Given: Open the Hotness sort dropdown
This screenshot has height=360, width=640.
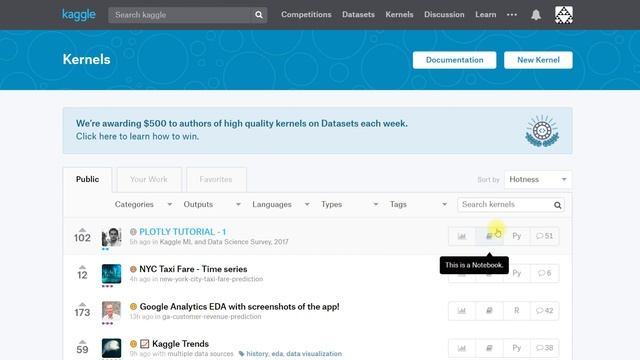Looking at the screenshot, I should point(538,179).
